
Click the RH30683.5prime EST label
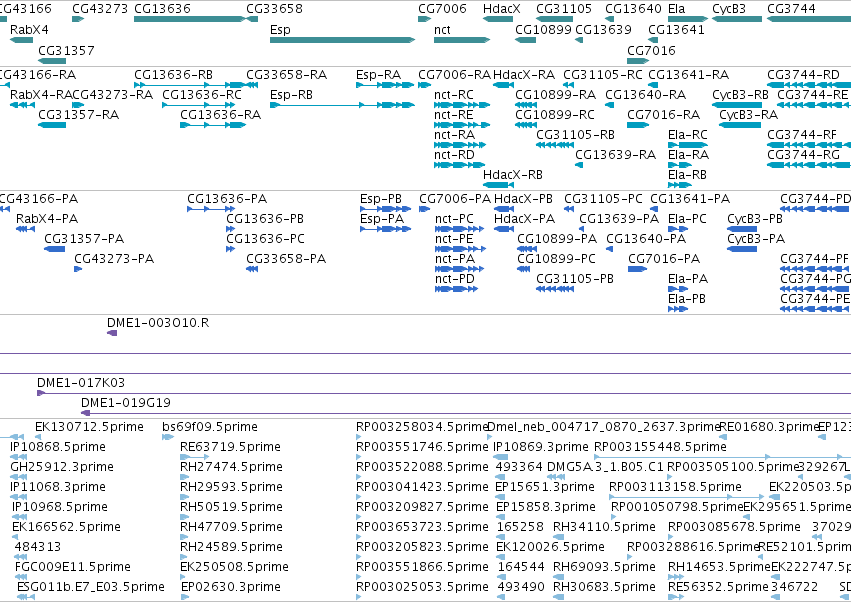click(604, 587)
